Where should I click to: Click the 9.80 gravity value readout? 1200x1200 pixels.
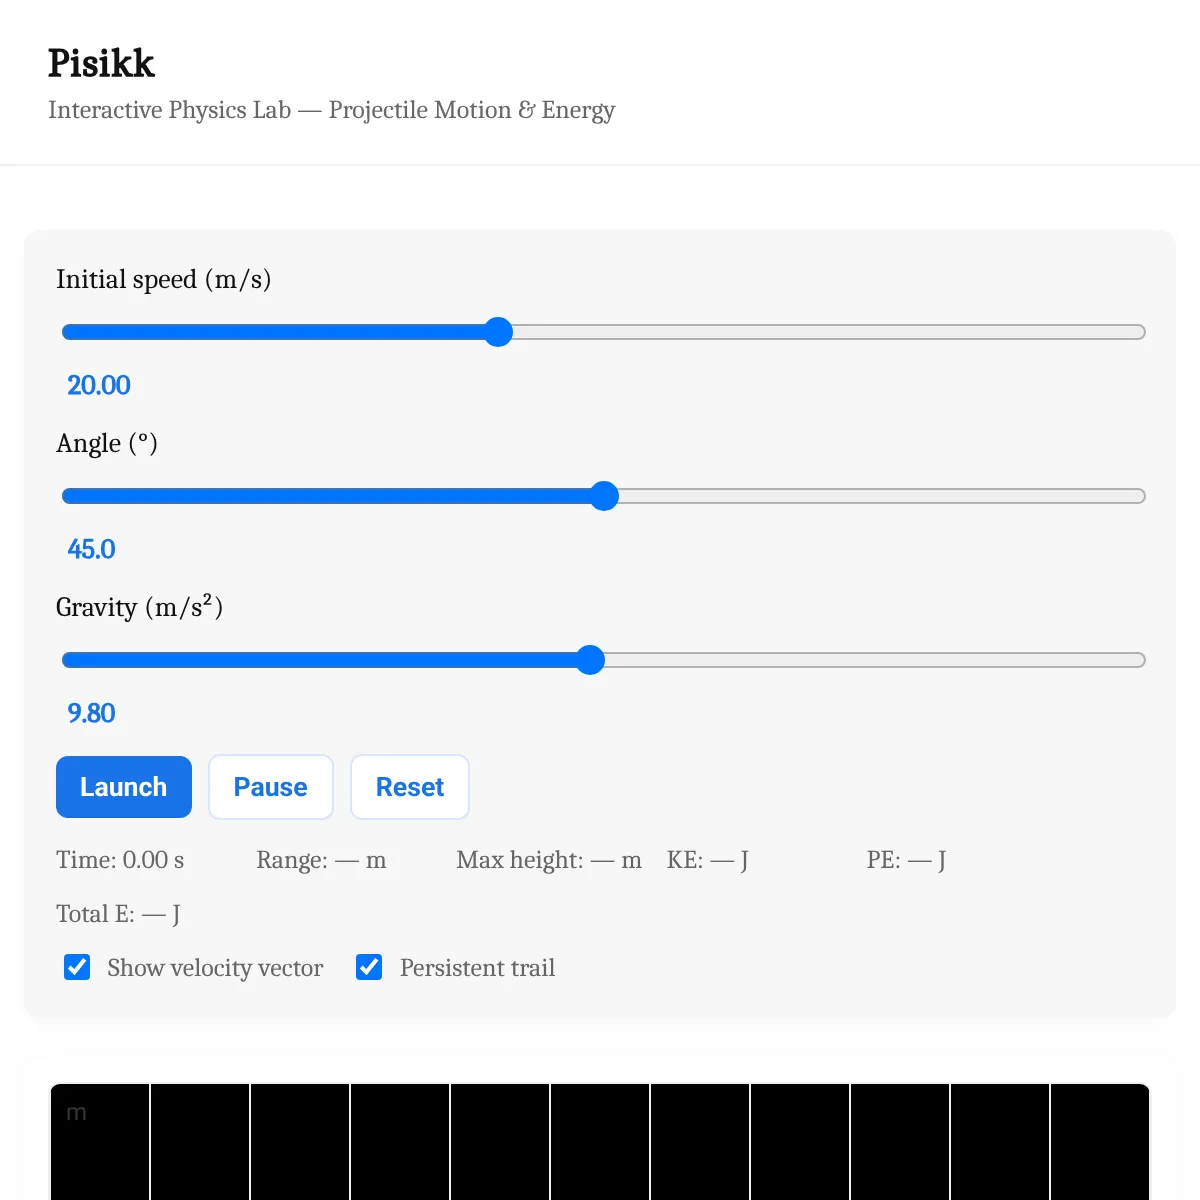pyautogui.click(x=91, y=713)
